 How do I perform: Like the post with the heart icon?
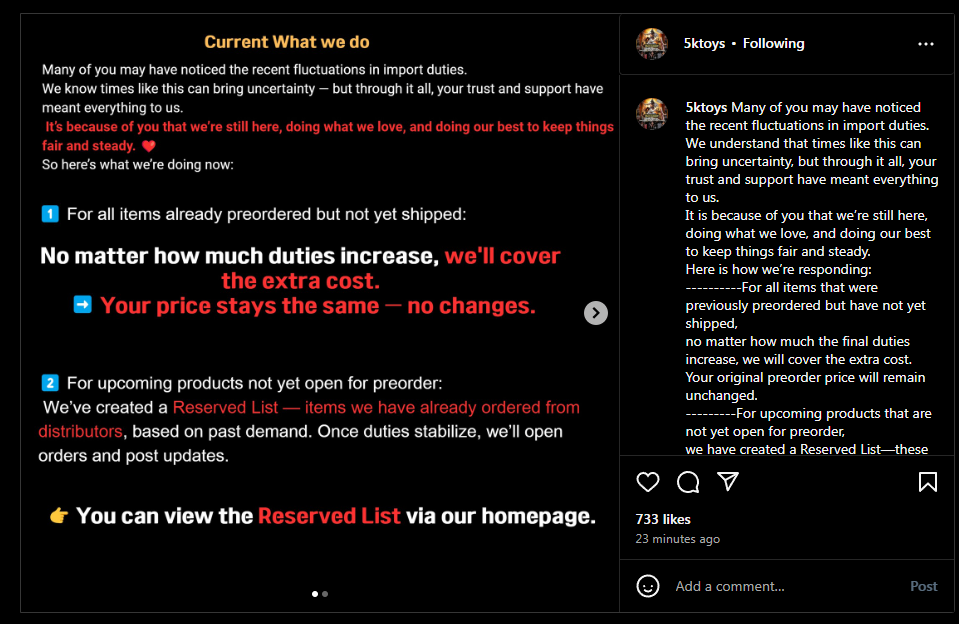tap(648, 482)
